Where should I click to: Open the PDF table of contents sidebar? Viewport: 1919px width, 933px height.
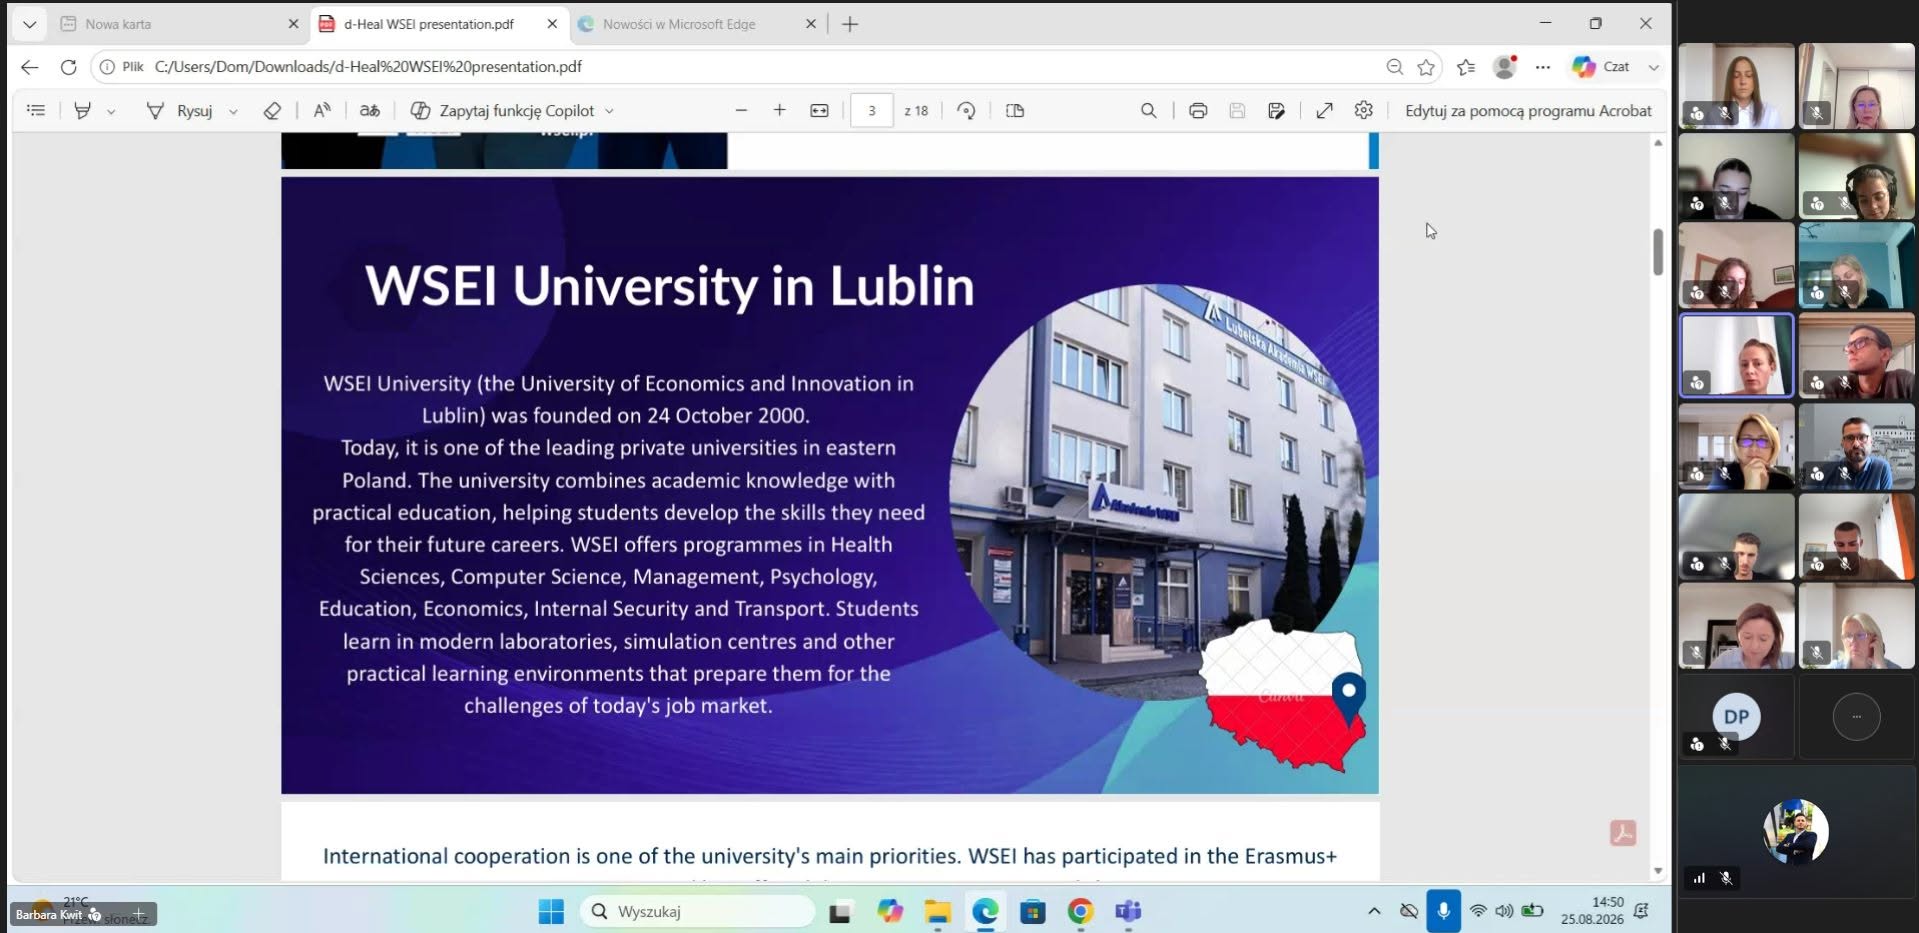pos(36,111)
